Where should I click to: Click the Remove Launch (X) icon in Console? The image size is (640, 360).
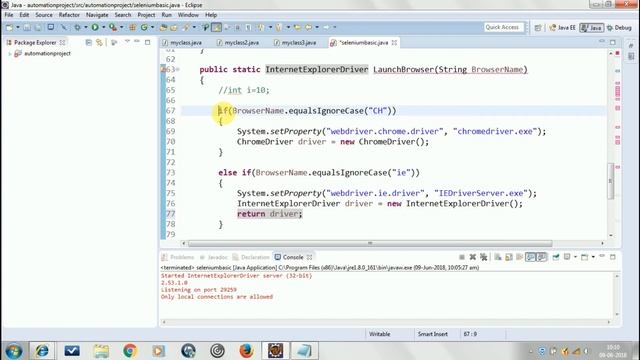click(473, 257)
